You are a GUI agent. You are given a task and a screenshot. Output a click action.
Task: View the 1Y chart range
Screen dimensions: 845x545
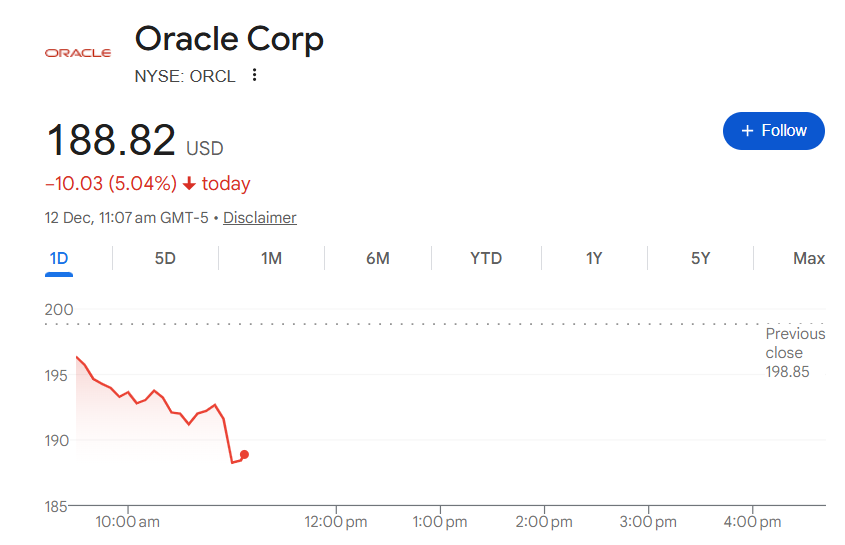tap(594, 258)
